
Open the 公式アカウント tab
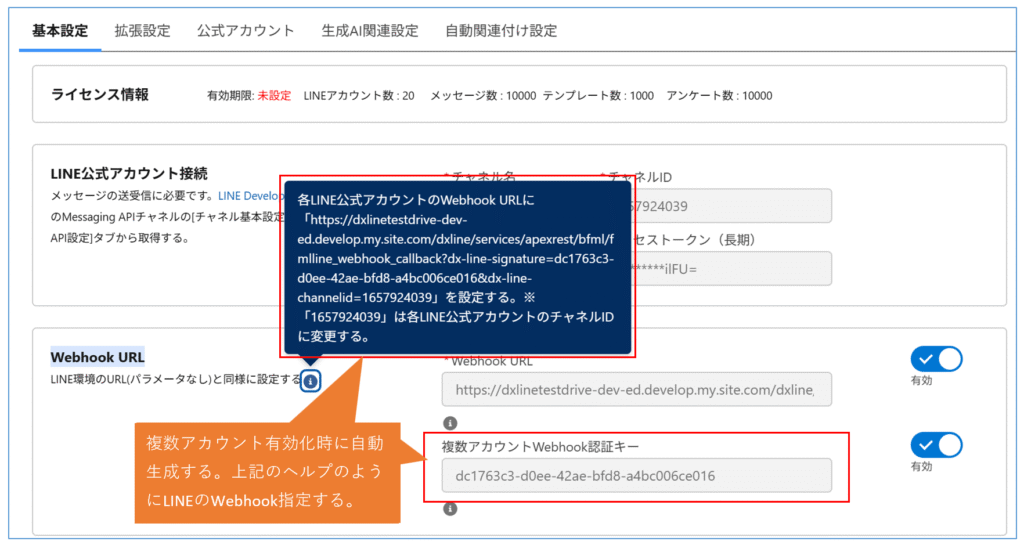(246, 31)
